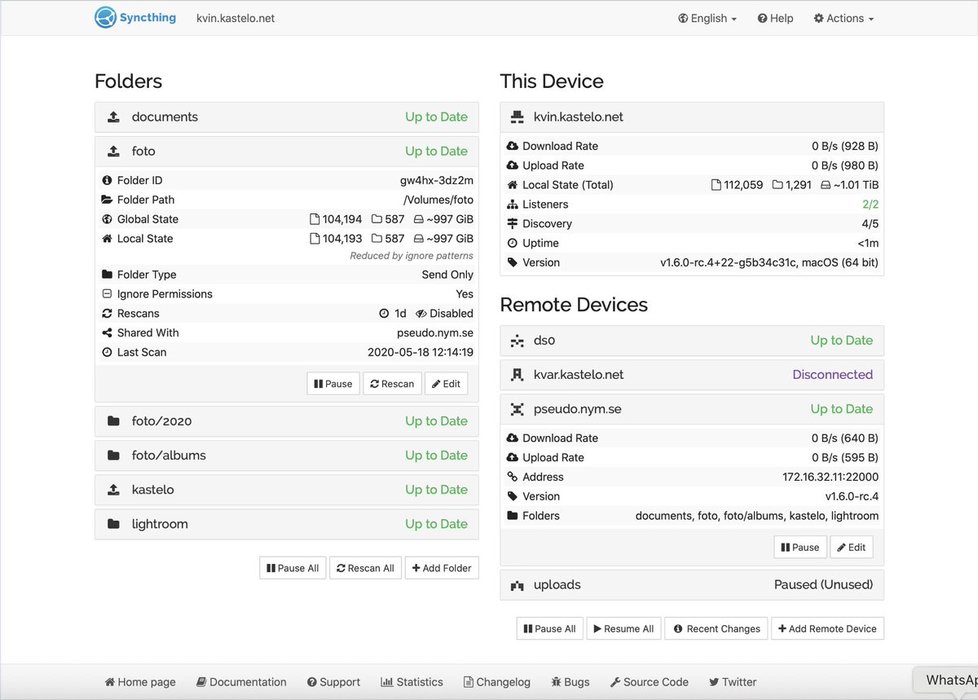Pause the pseudo.nym.se remote device
The width and height of the screenshot is (978, 700).
click(x=799, y=547)
